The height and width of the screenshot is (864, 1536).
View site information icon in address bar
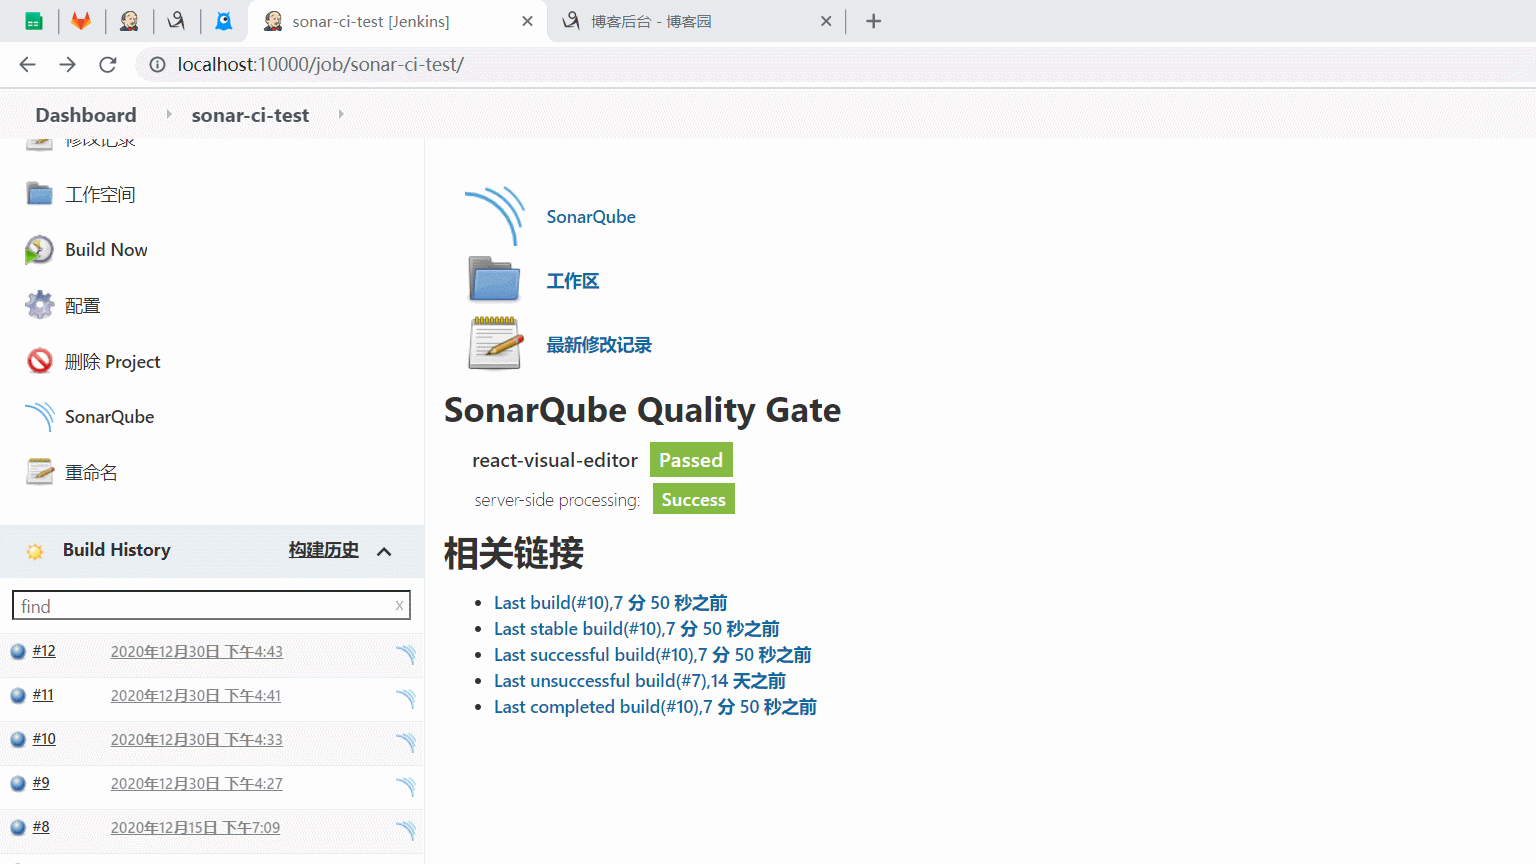coord(157,65)
